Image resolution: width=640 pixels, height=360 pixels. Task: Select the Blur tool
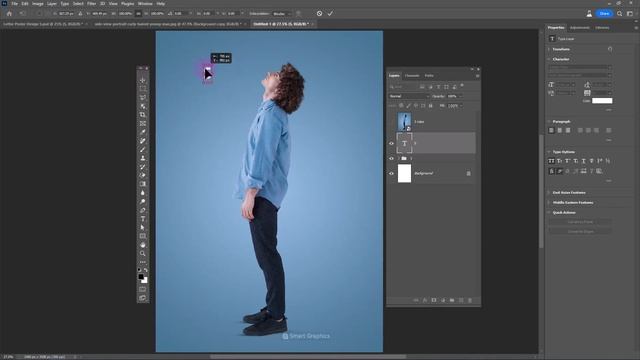(x=142, y=193)
